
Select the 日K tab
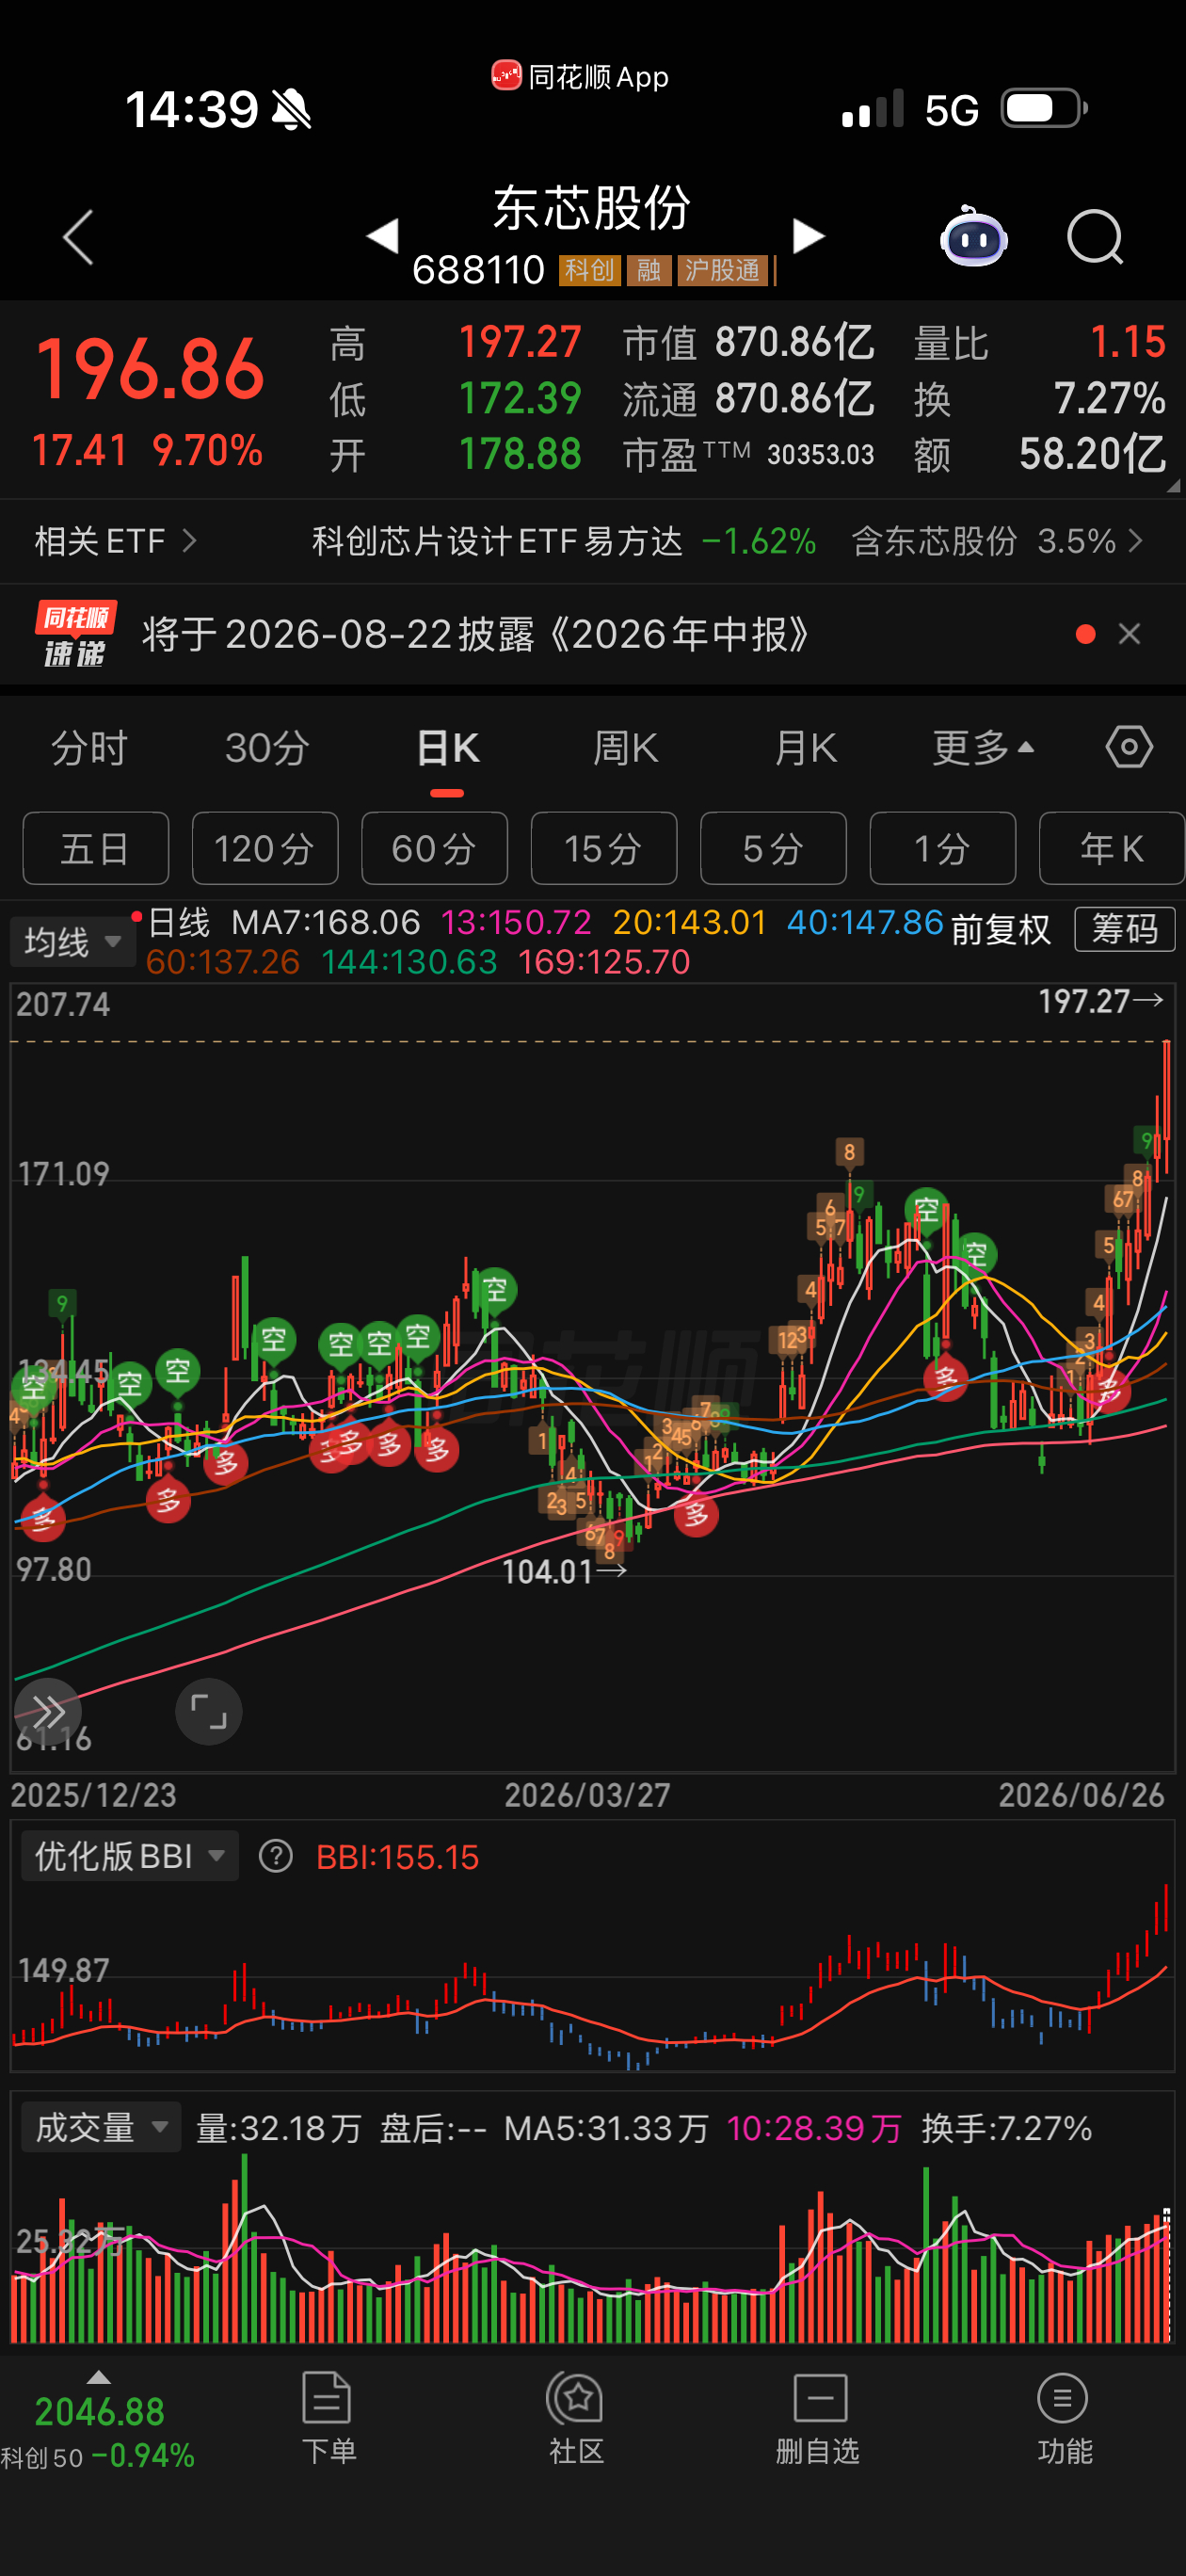tap(447, 748)
